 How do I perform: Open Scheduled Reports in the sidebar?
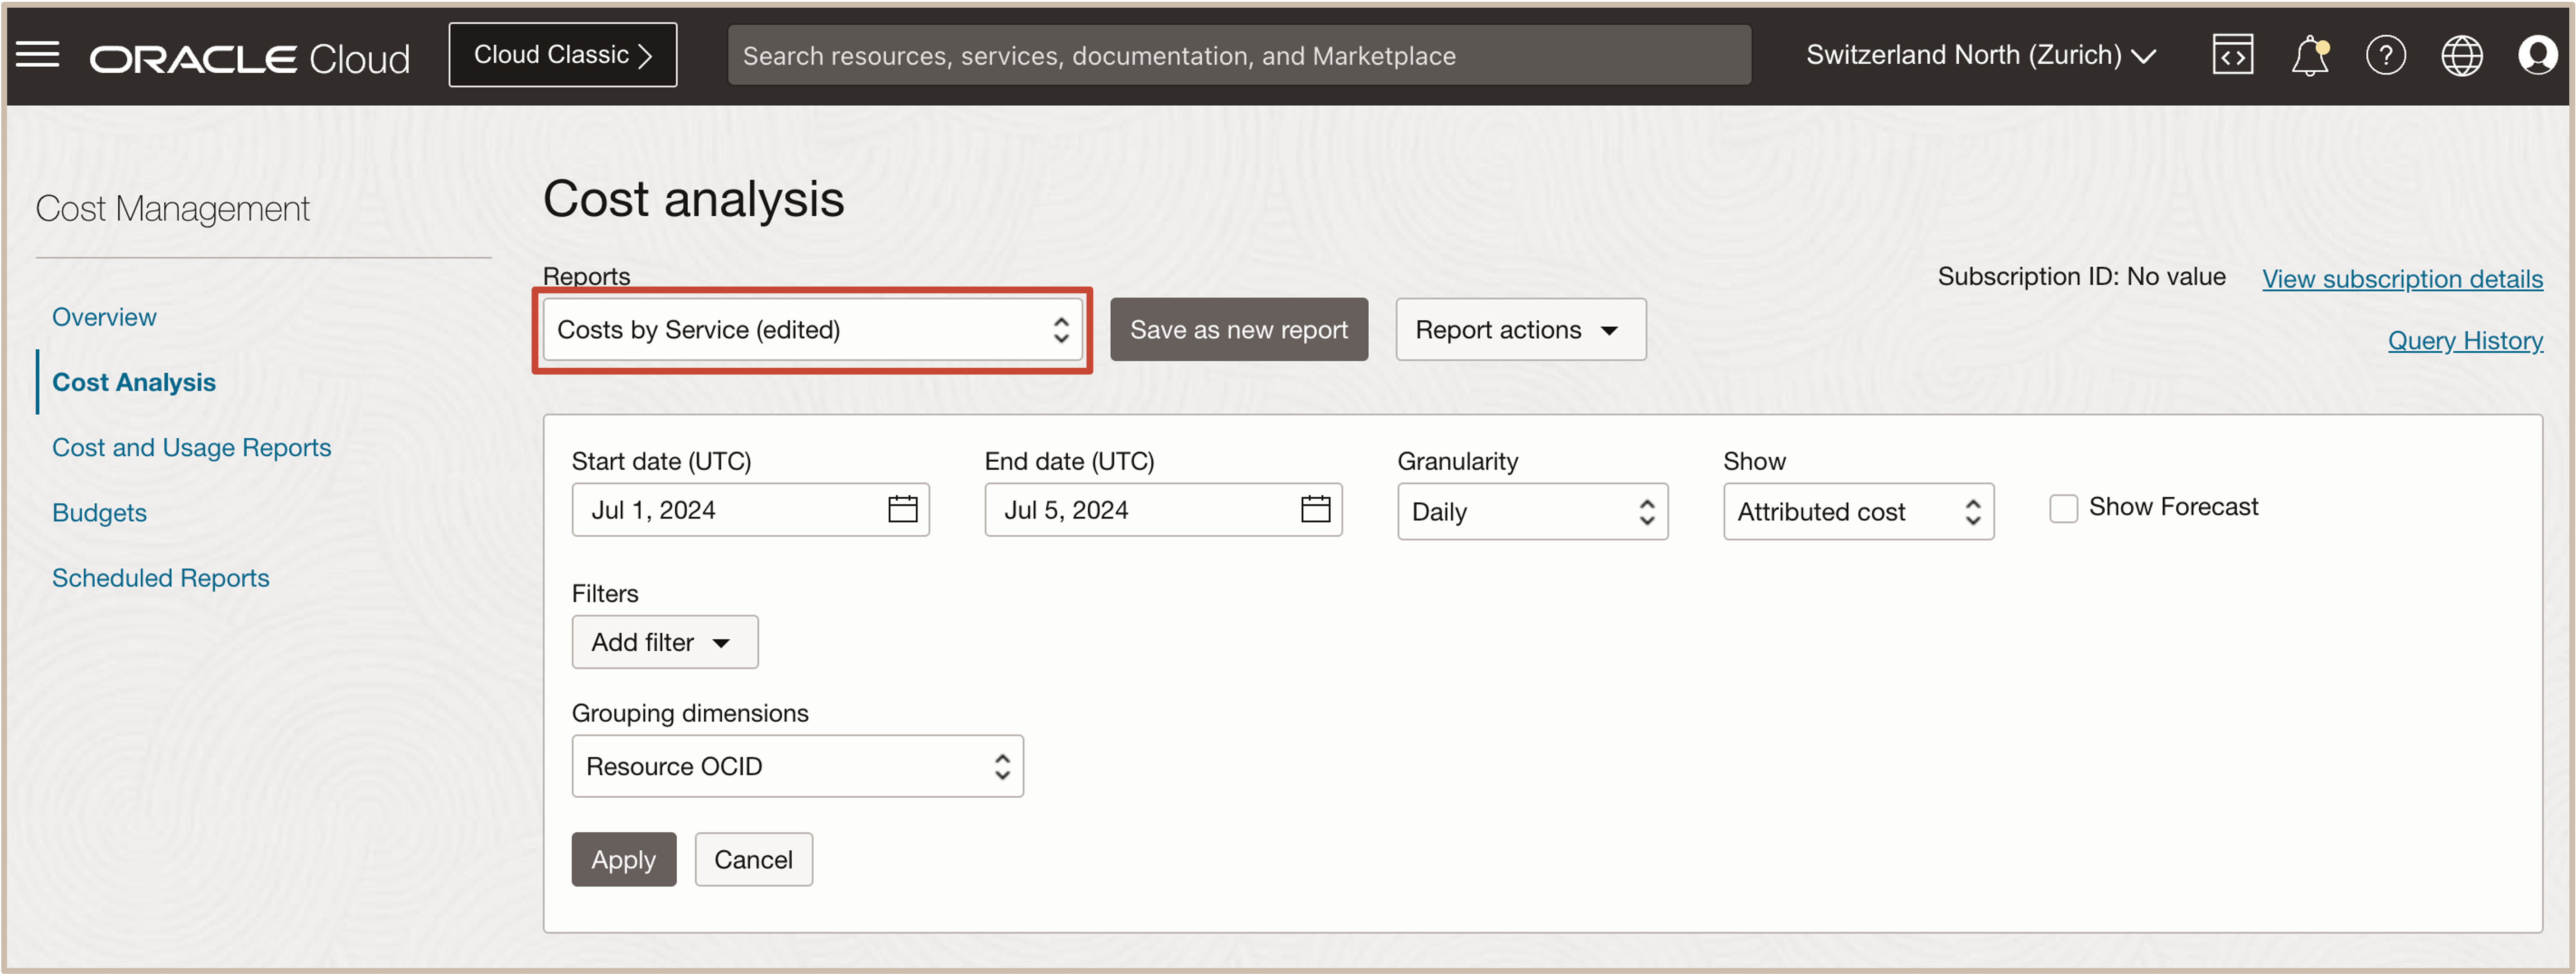click(160, 578)
